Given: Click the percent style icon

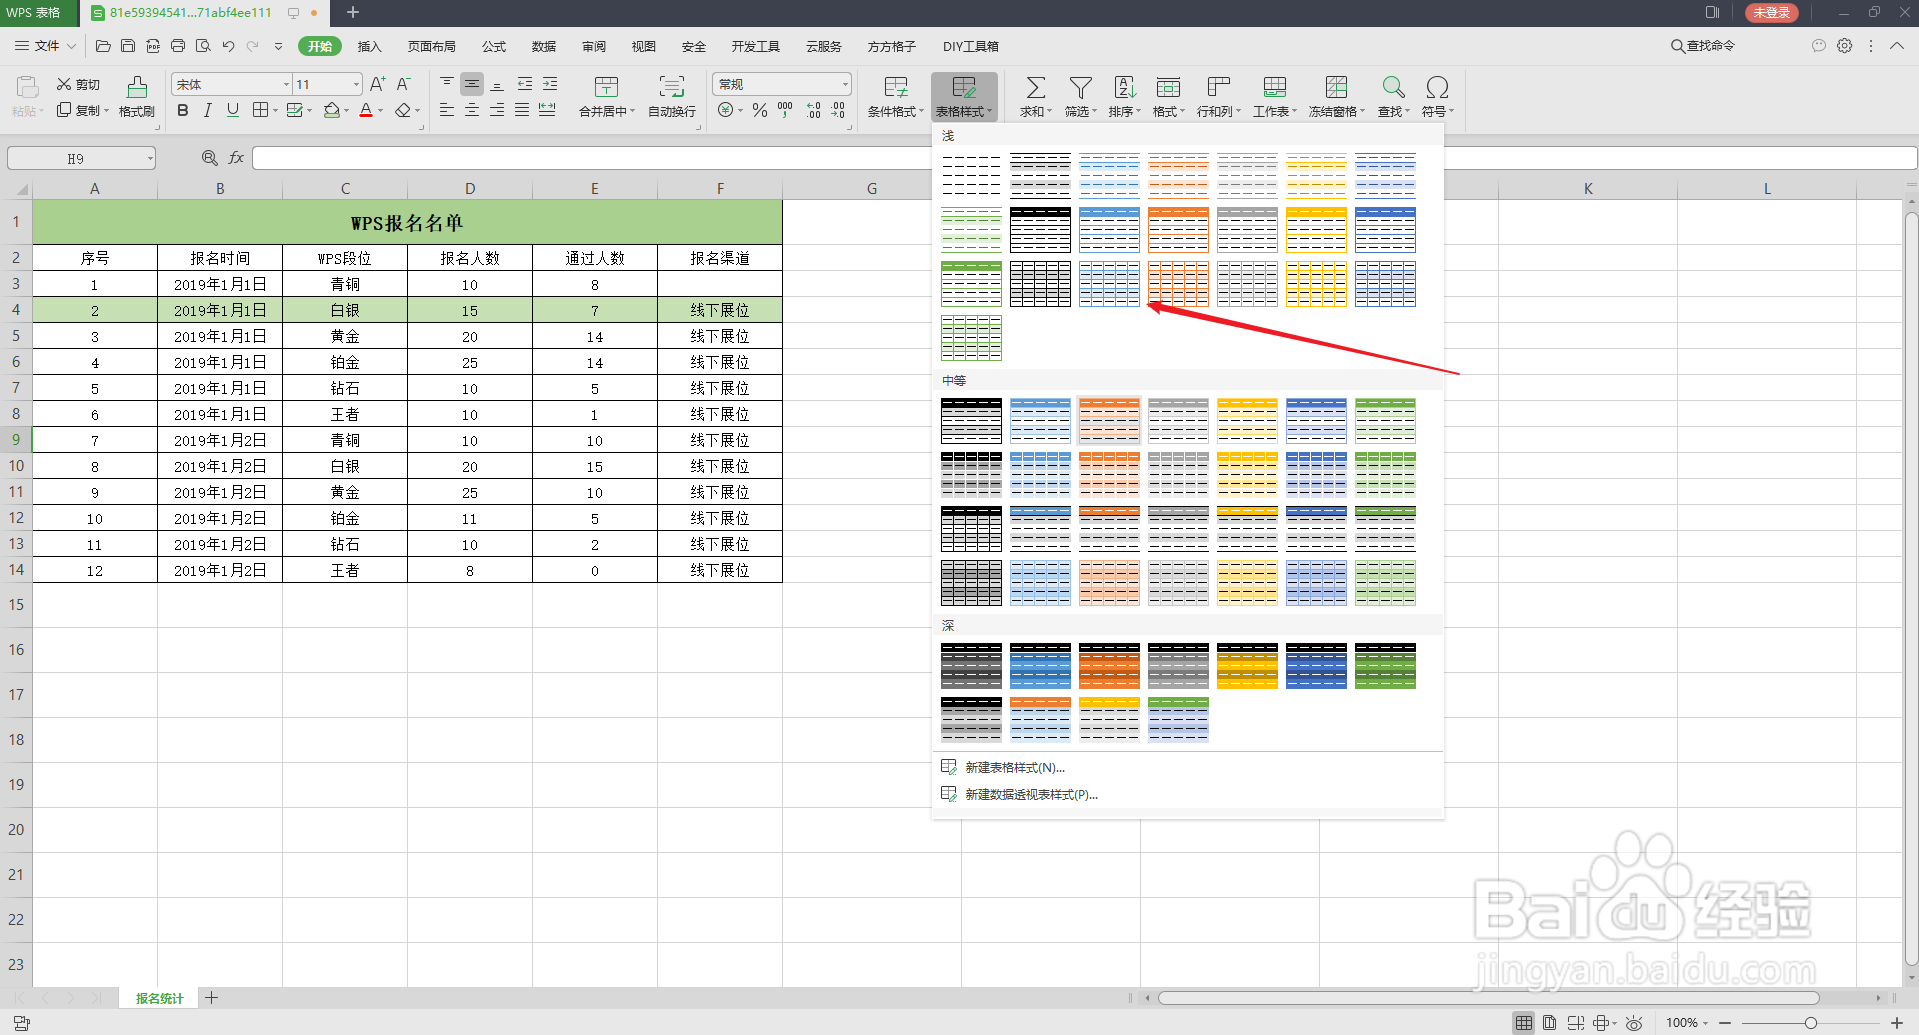Looking at the screenshot, I should click(760, 110).
